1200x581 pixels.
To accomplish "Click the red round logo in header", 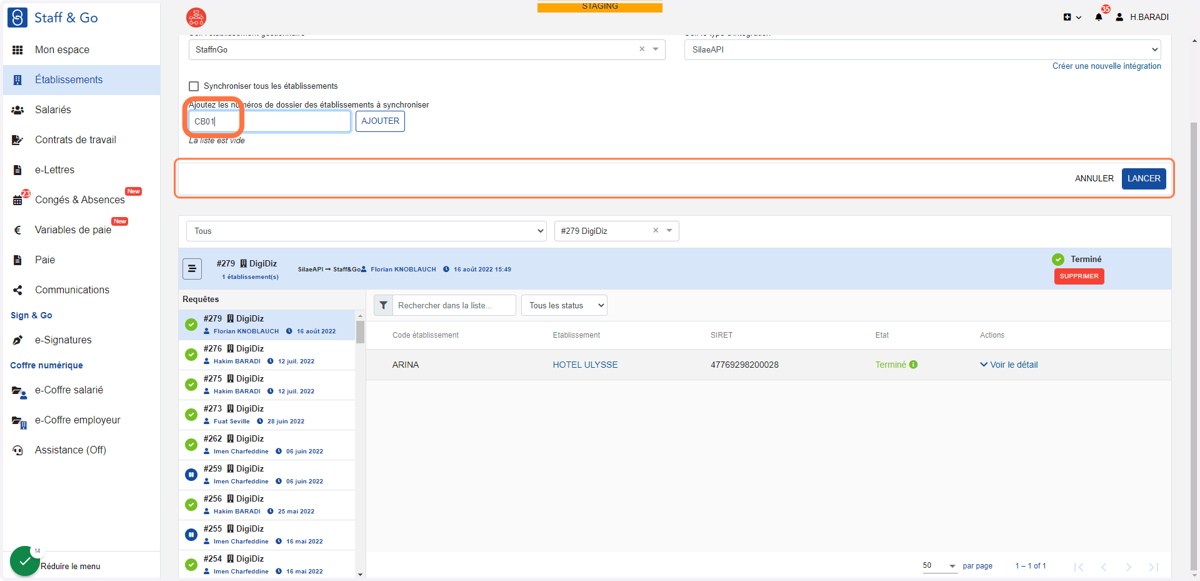I will 196,17.
